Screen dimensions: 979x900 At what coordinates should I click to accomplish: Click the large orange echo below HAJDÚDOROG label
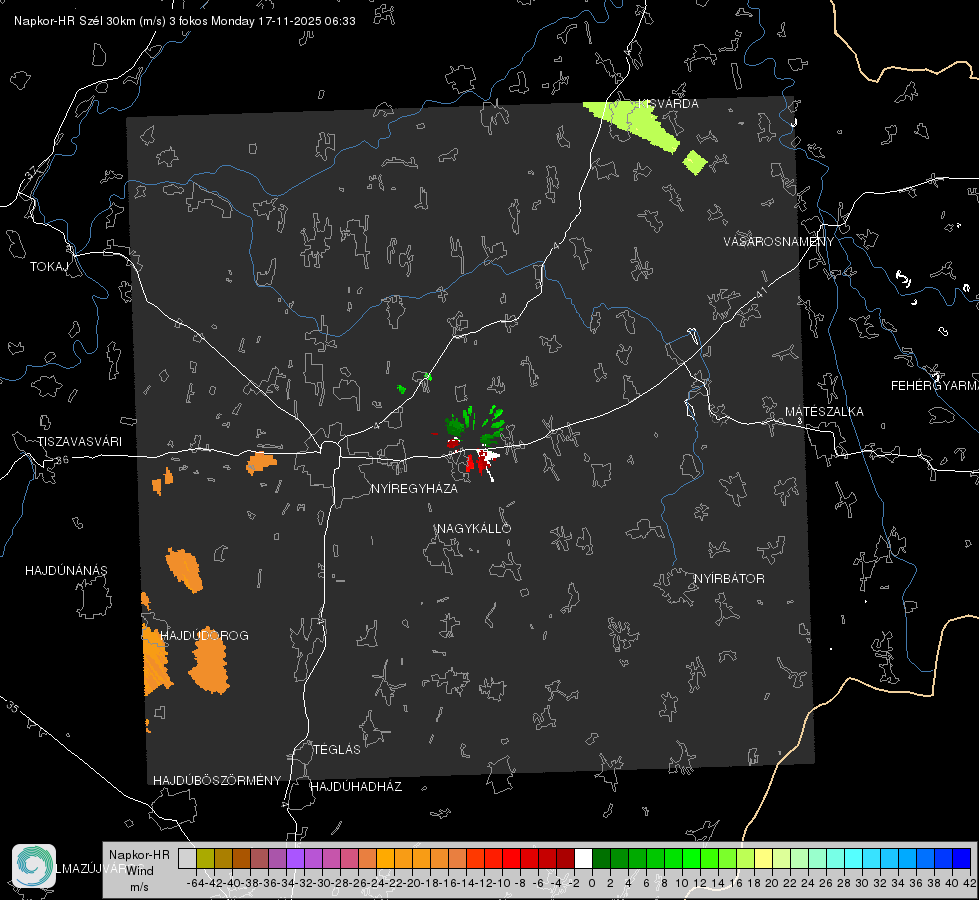tap(209, 660)
